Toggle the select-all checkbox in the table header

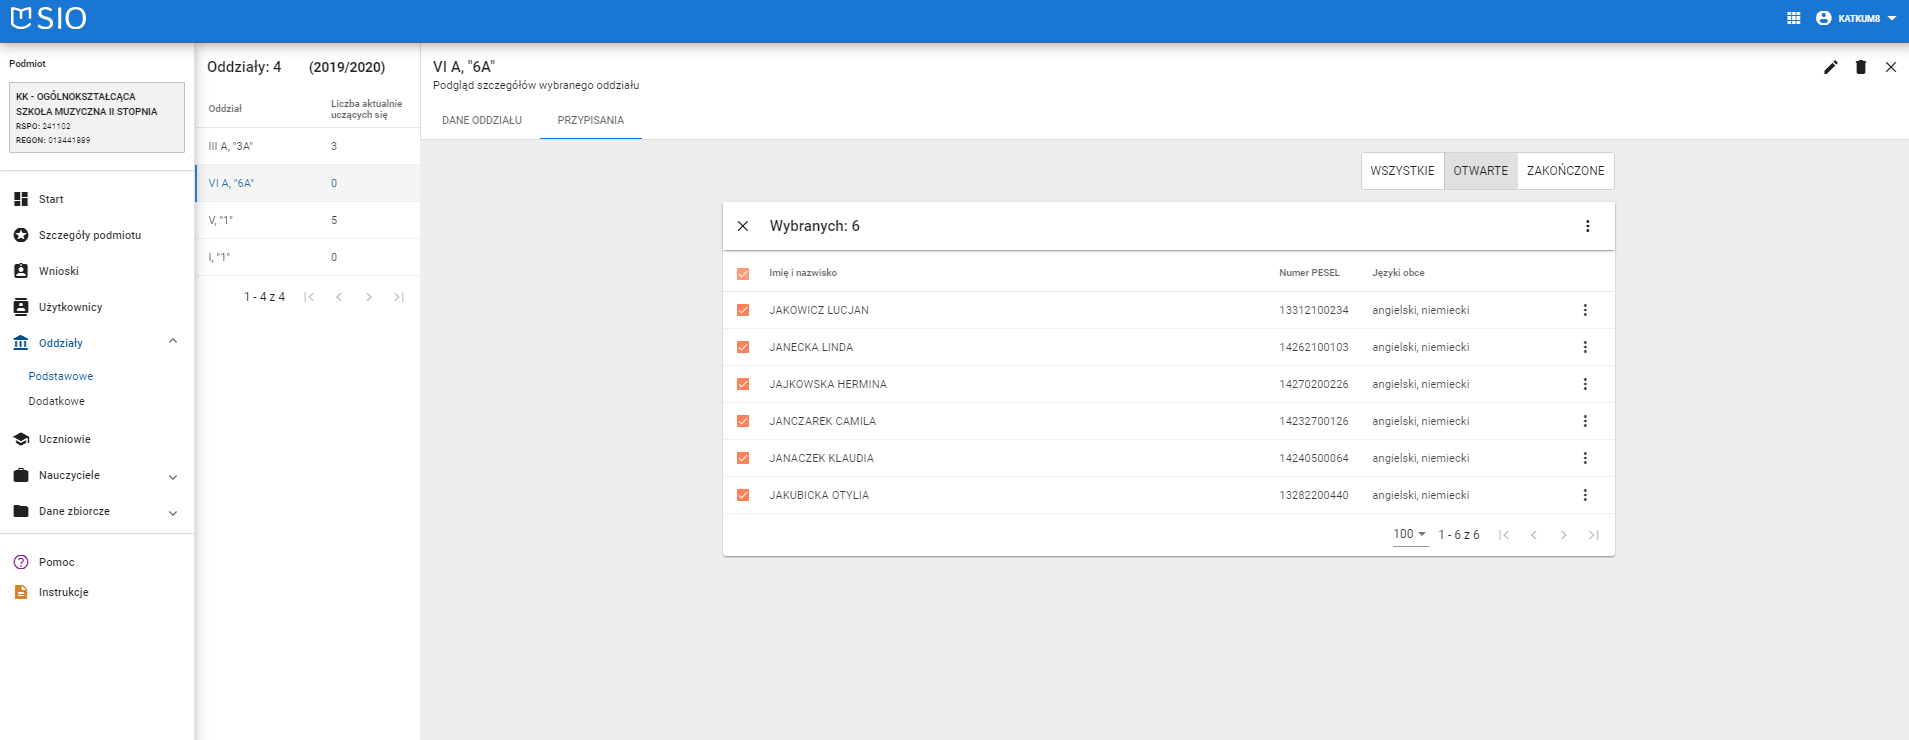[743, 273]
